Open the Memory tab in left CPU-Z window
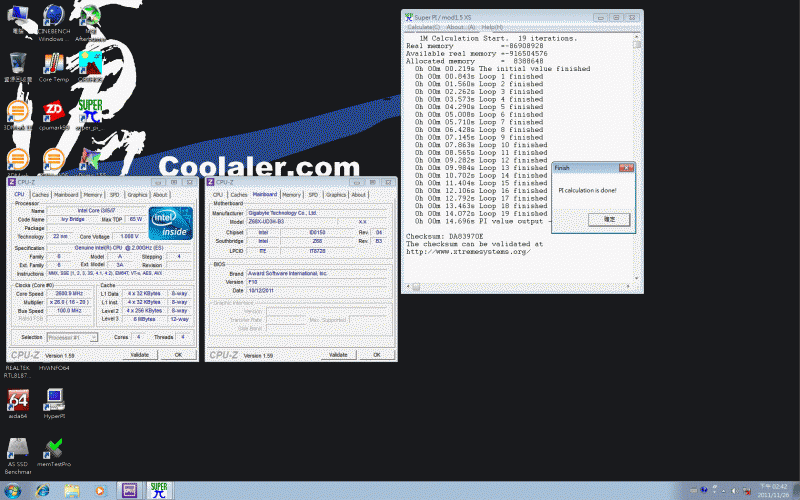The height and width of the screenshot is (500, 800). 93,195
